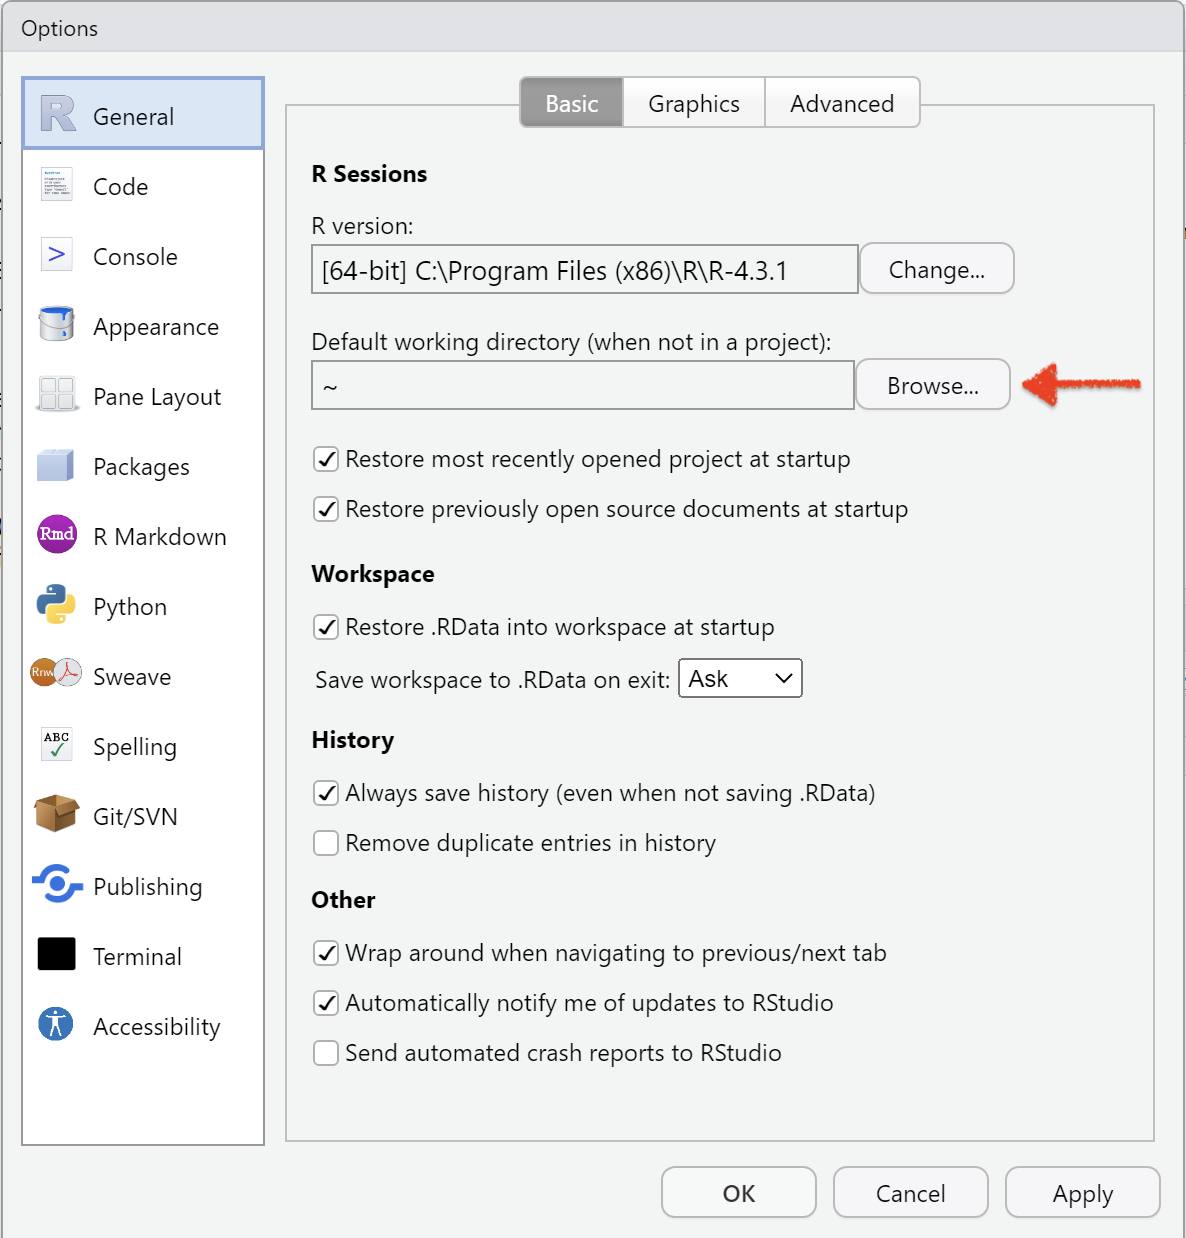Viewport: 1186px width, 1238px height.
Task: Click the R version path field
Action: click(x=585, y=270)
